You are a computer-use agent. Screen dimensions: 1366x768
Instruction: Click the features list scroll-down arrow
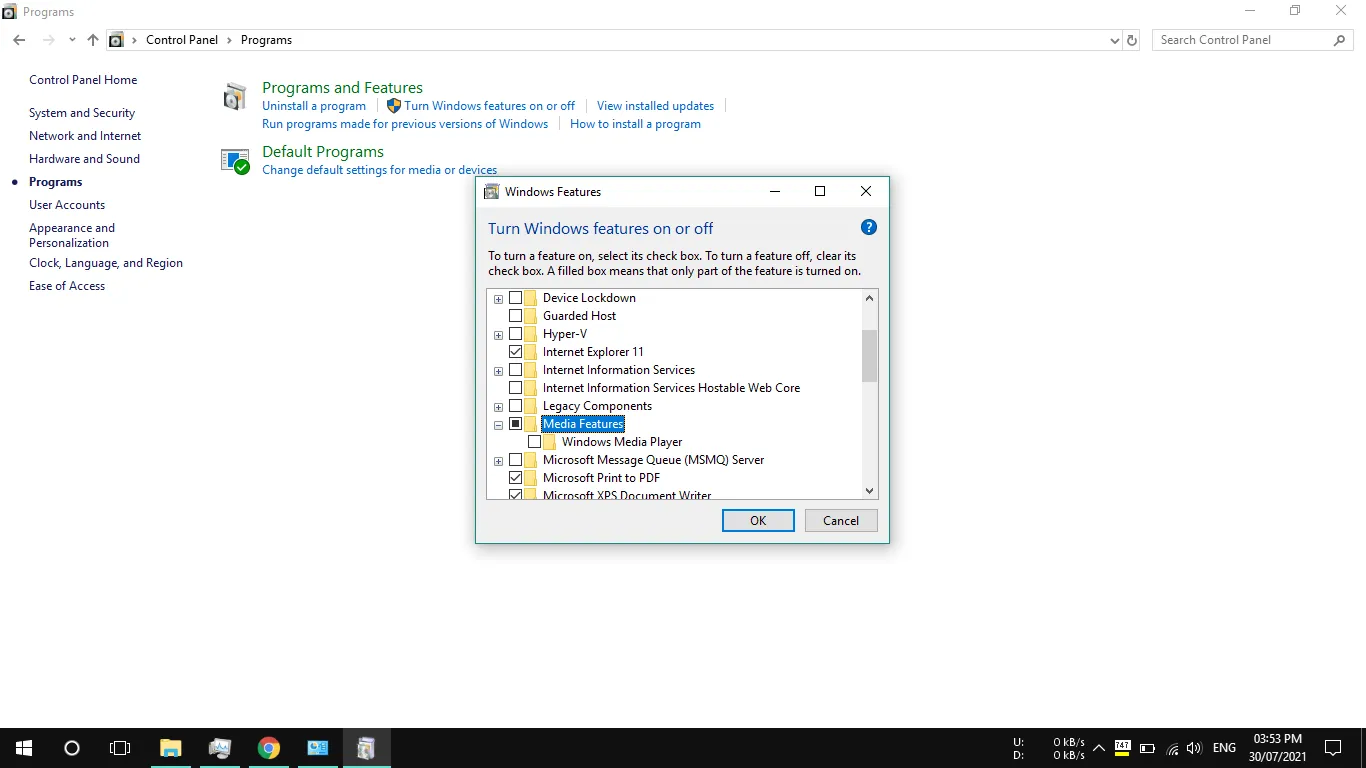(869, 490)
